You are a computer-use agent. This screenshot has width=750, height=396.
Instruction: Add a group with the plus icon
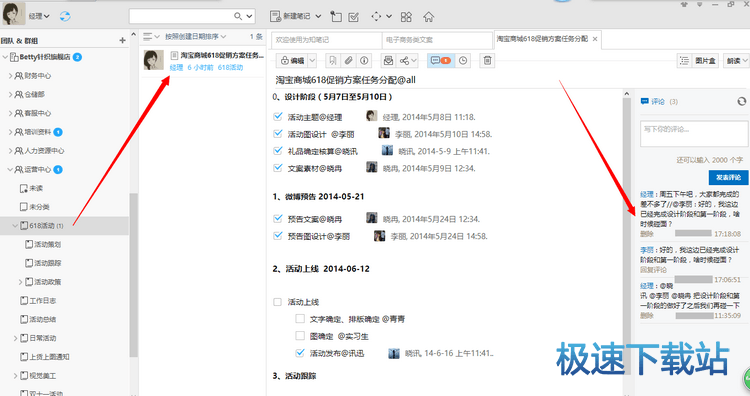(x=122, y=41)
